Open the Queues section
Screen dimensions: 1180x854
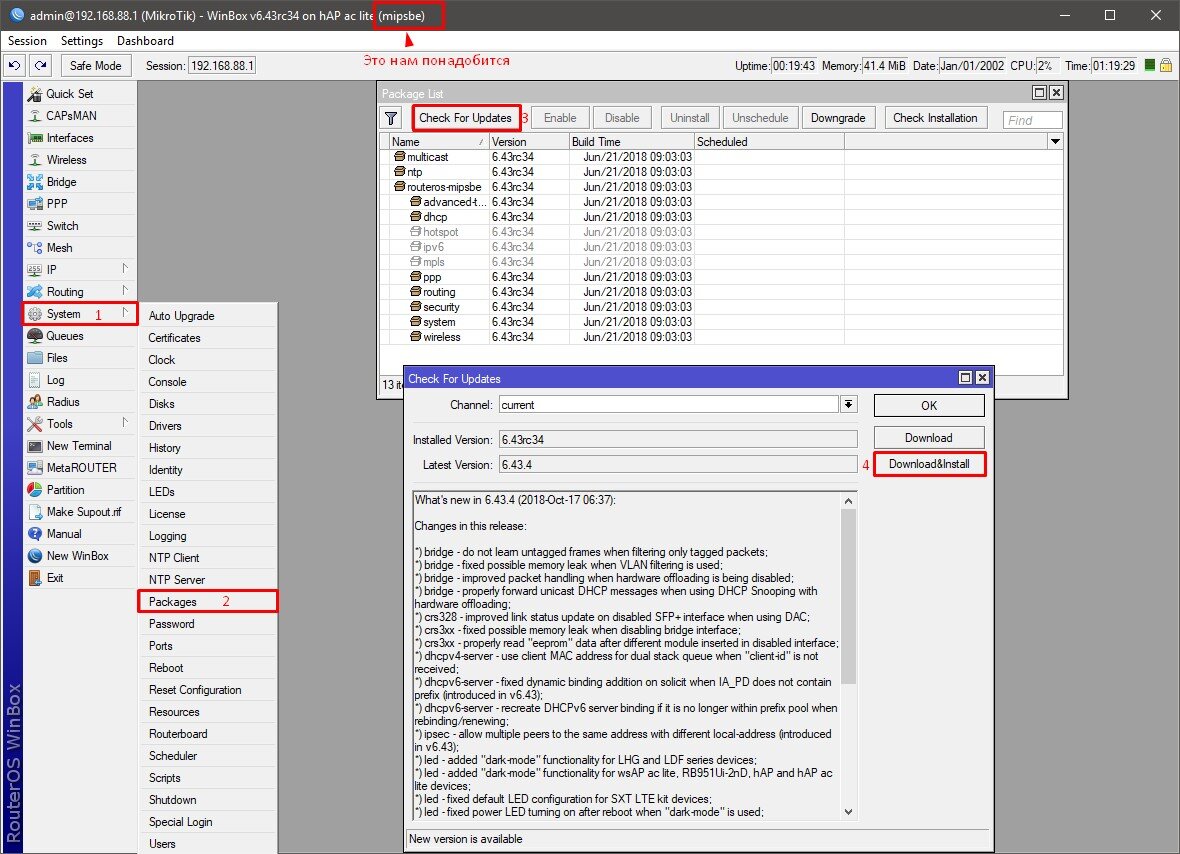[64, 336]
